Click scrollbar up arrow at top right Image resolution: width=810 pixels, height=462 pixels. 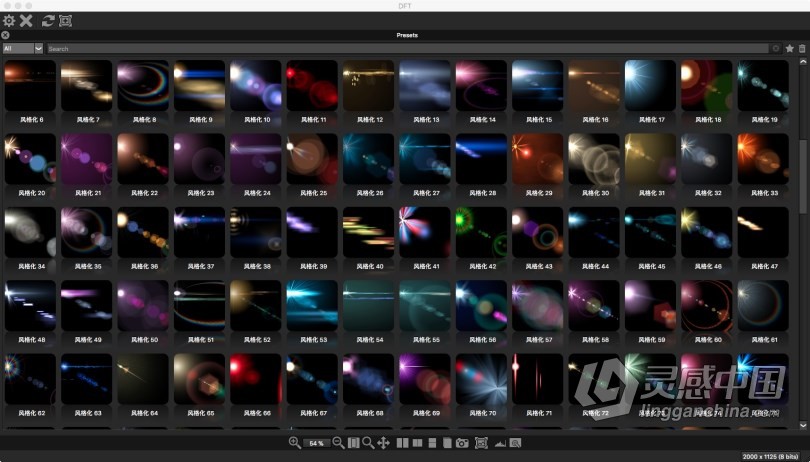click(803, 61)
